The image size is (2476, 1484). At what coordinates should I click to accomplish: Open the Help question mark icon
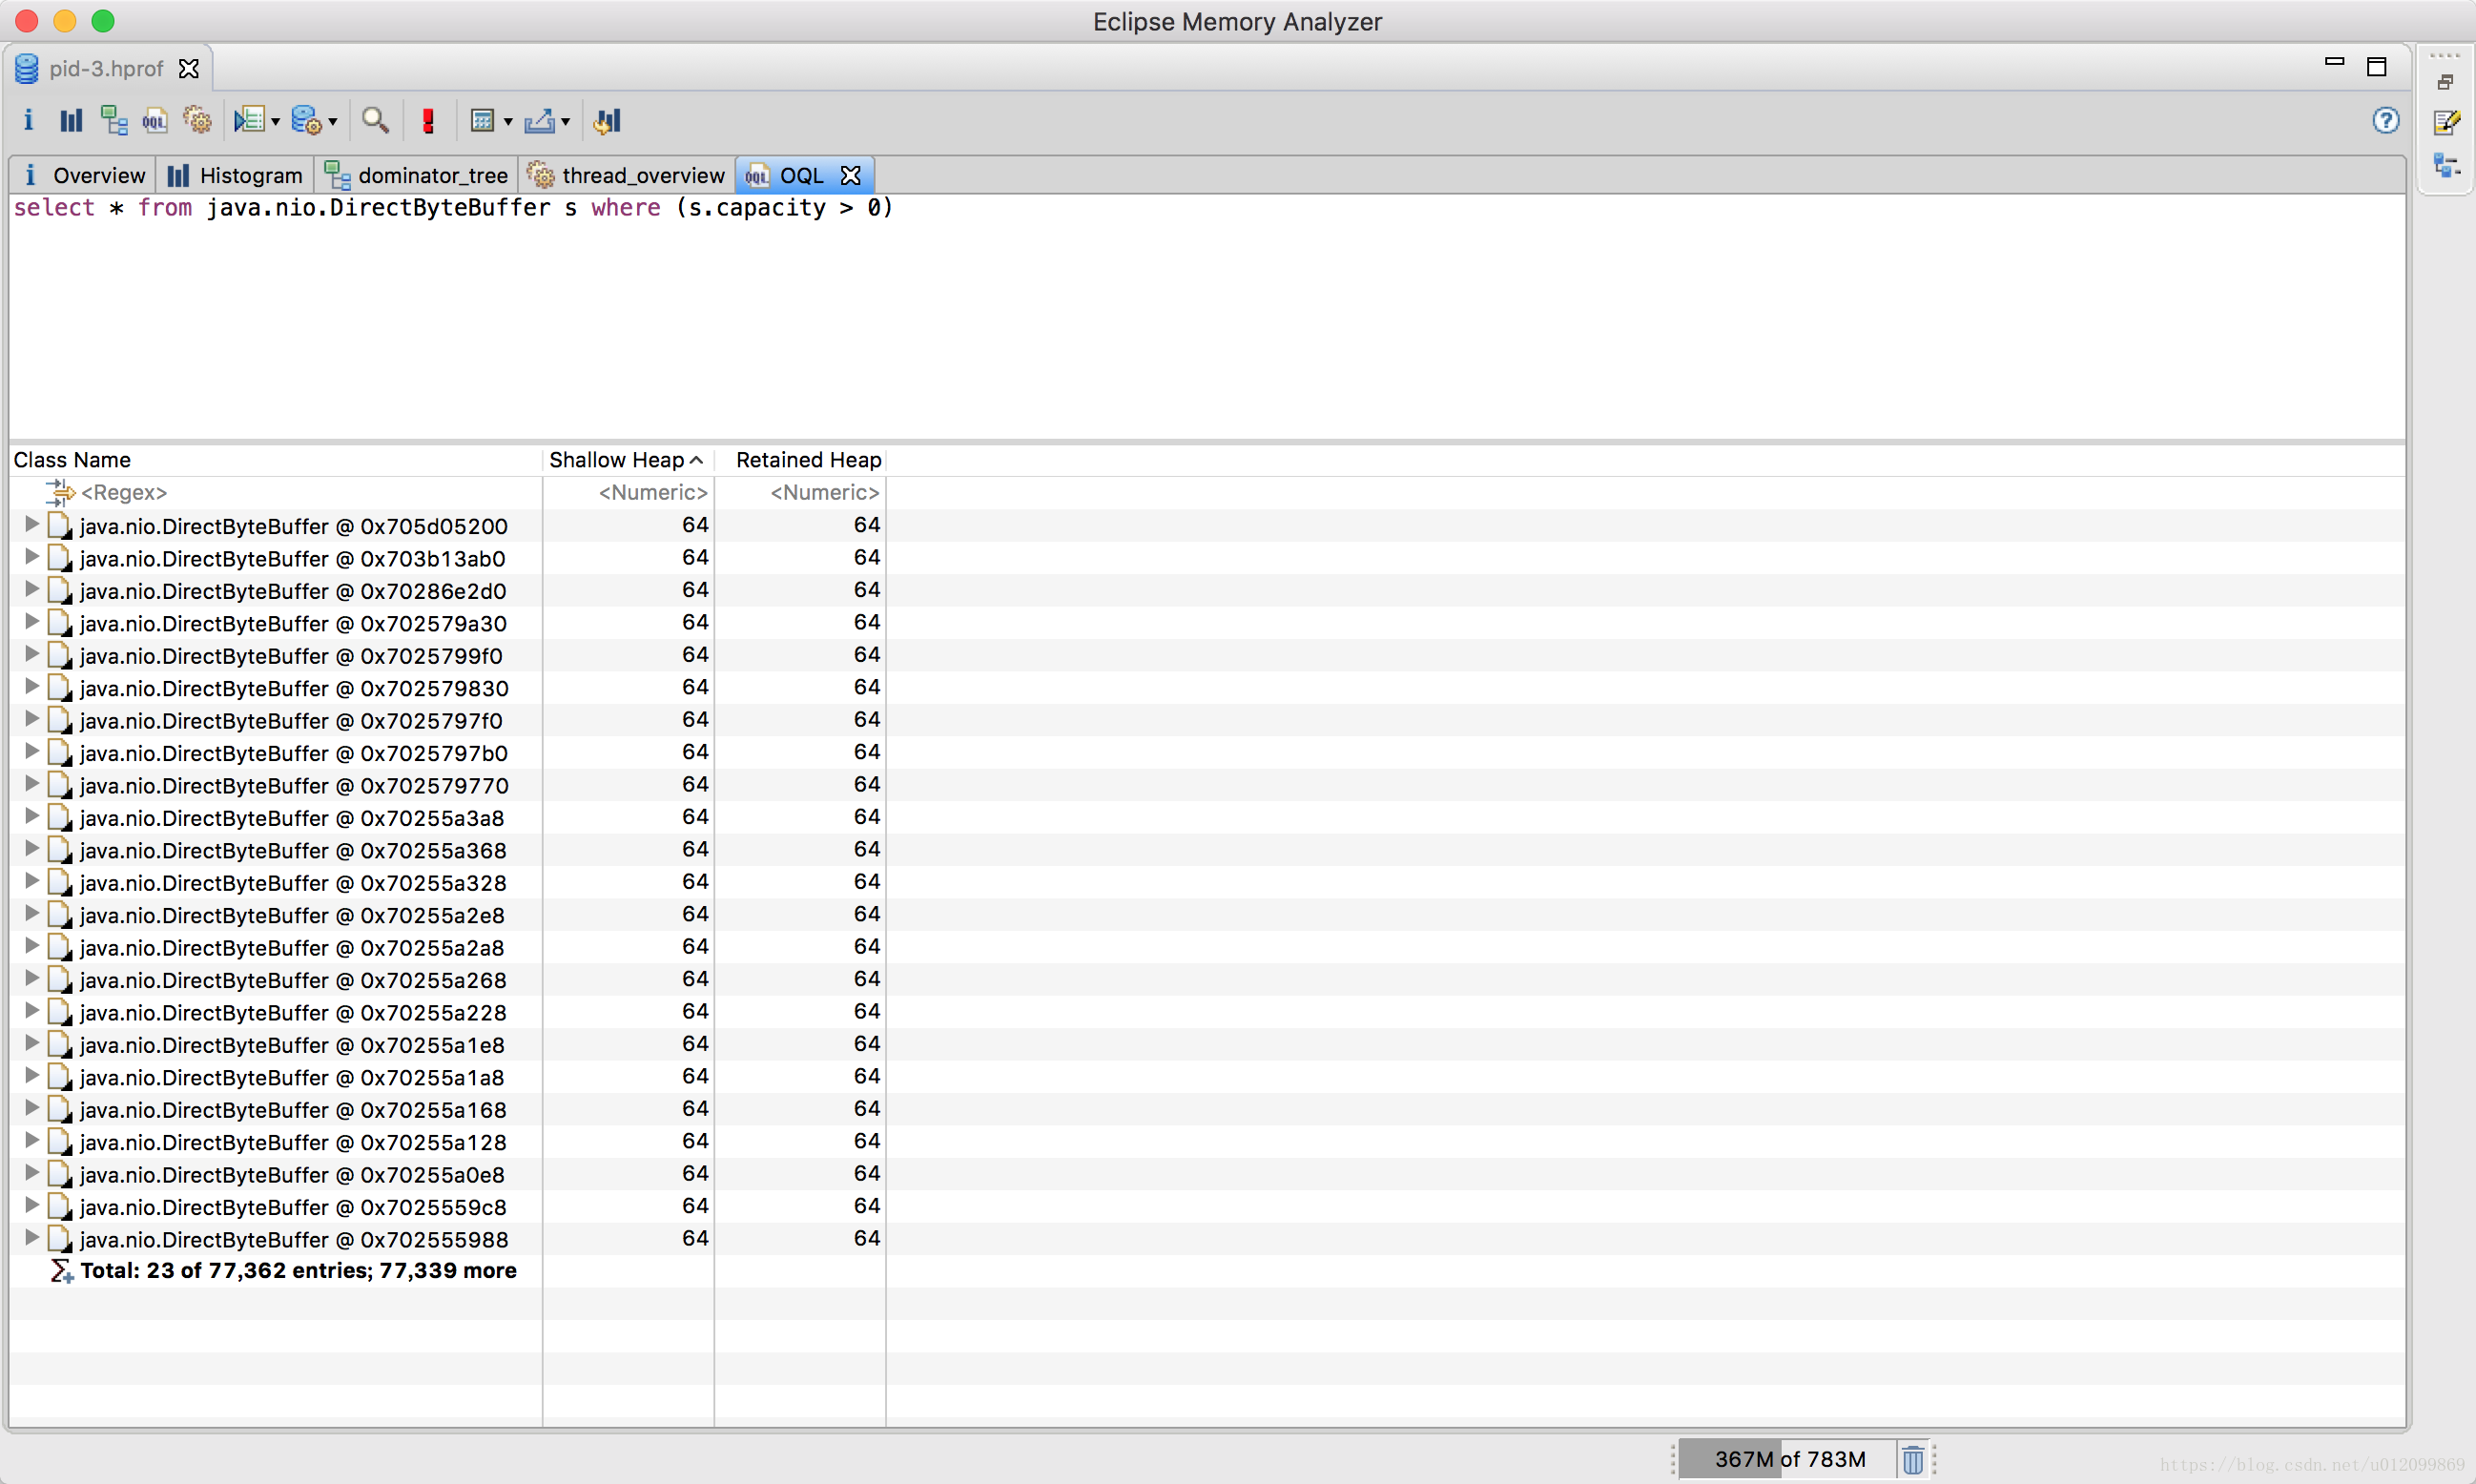[x=2386, y=121]
